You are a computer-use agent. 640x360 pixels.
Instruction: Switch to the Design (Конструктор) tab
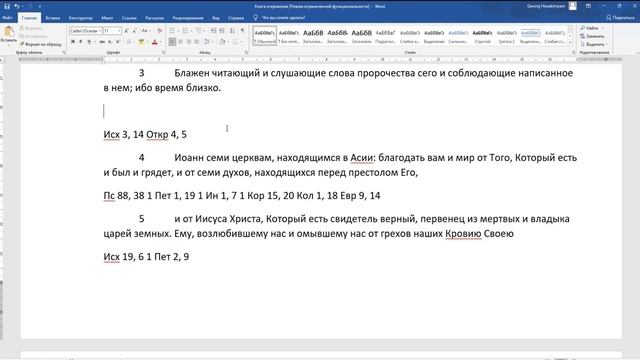[x=80, y=18]
